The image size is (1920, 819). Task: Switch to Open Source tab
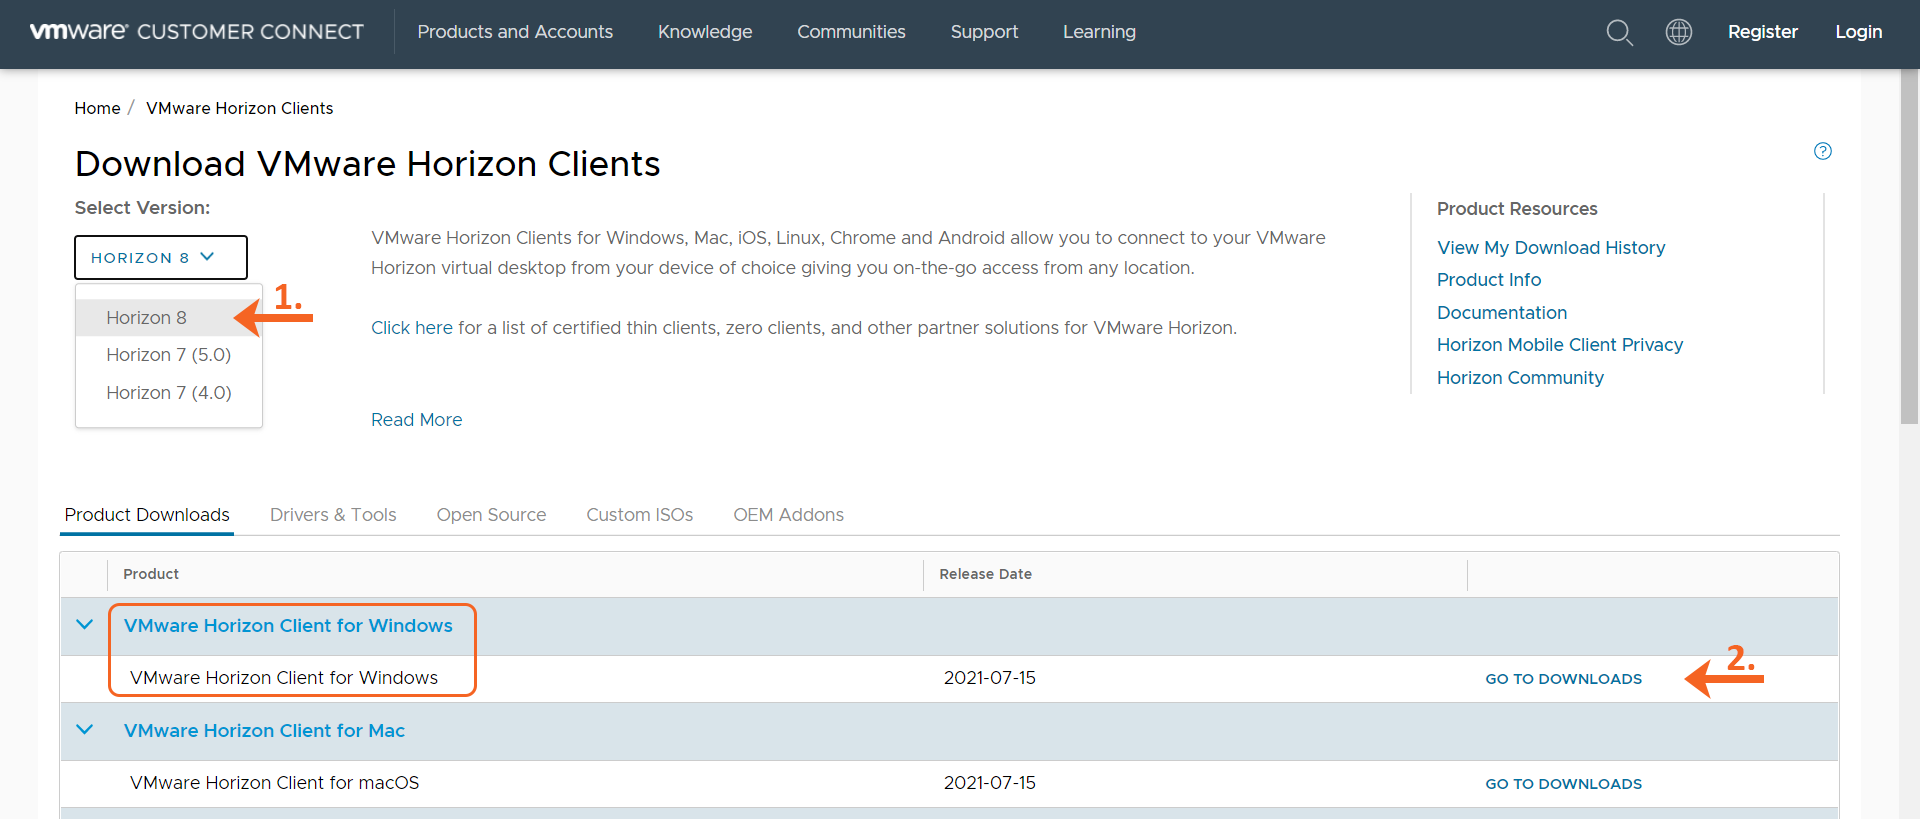coord(491,515)
